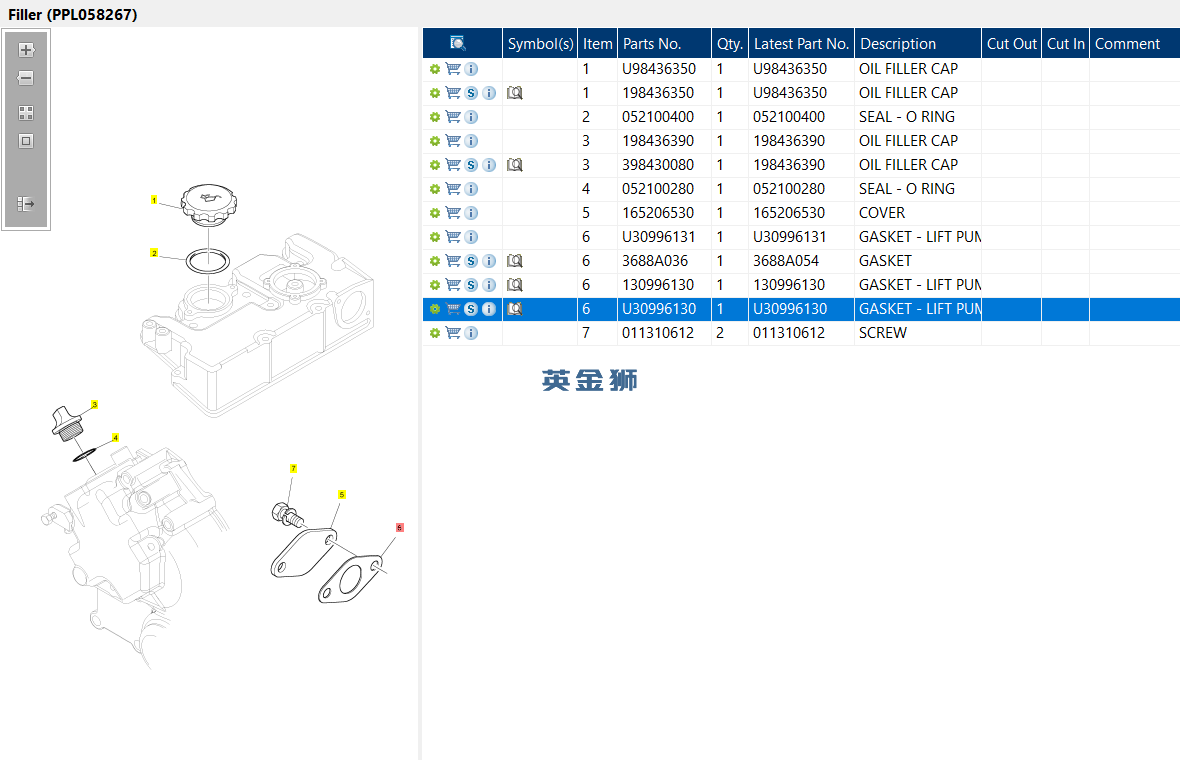Image resolution: width=1180 pixels, height=760 pixels.
Task: Sort by Parts No. column header
Action: point(665,44)
